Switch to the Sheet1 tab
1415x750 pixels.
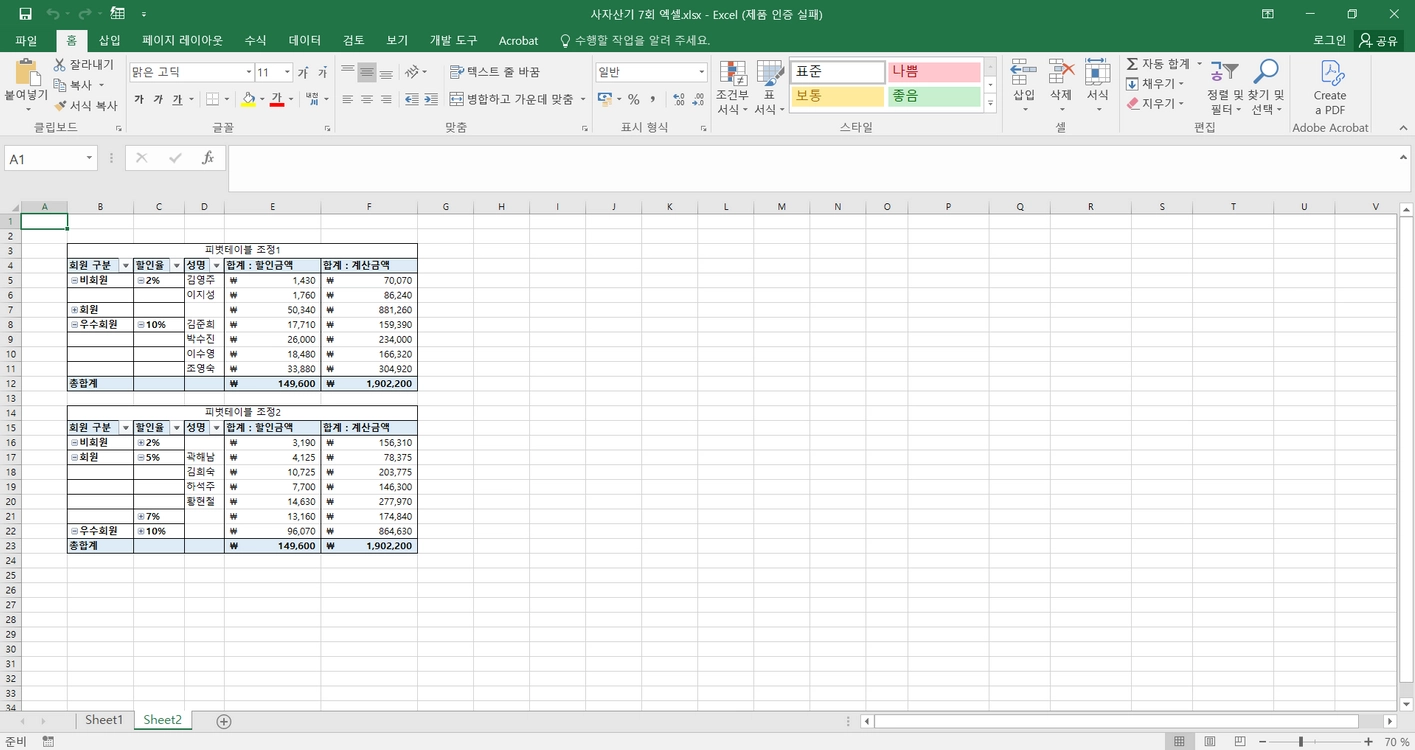[104, 720]
